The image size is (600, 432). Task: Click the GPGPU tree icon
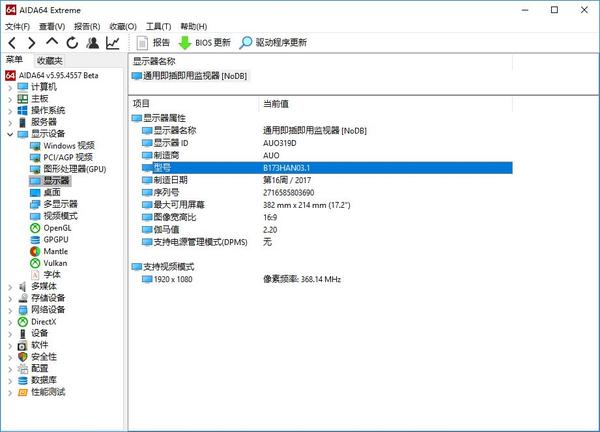pos(35,240)
